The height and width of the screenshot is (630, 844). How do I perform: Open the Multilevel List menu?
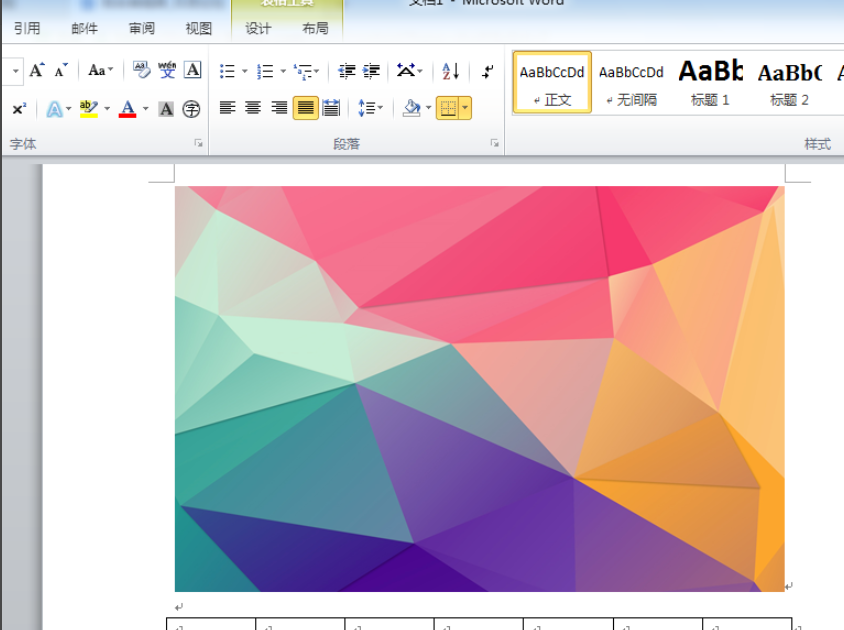[306, 71]
